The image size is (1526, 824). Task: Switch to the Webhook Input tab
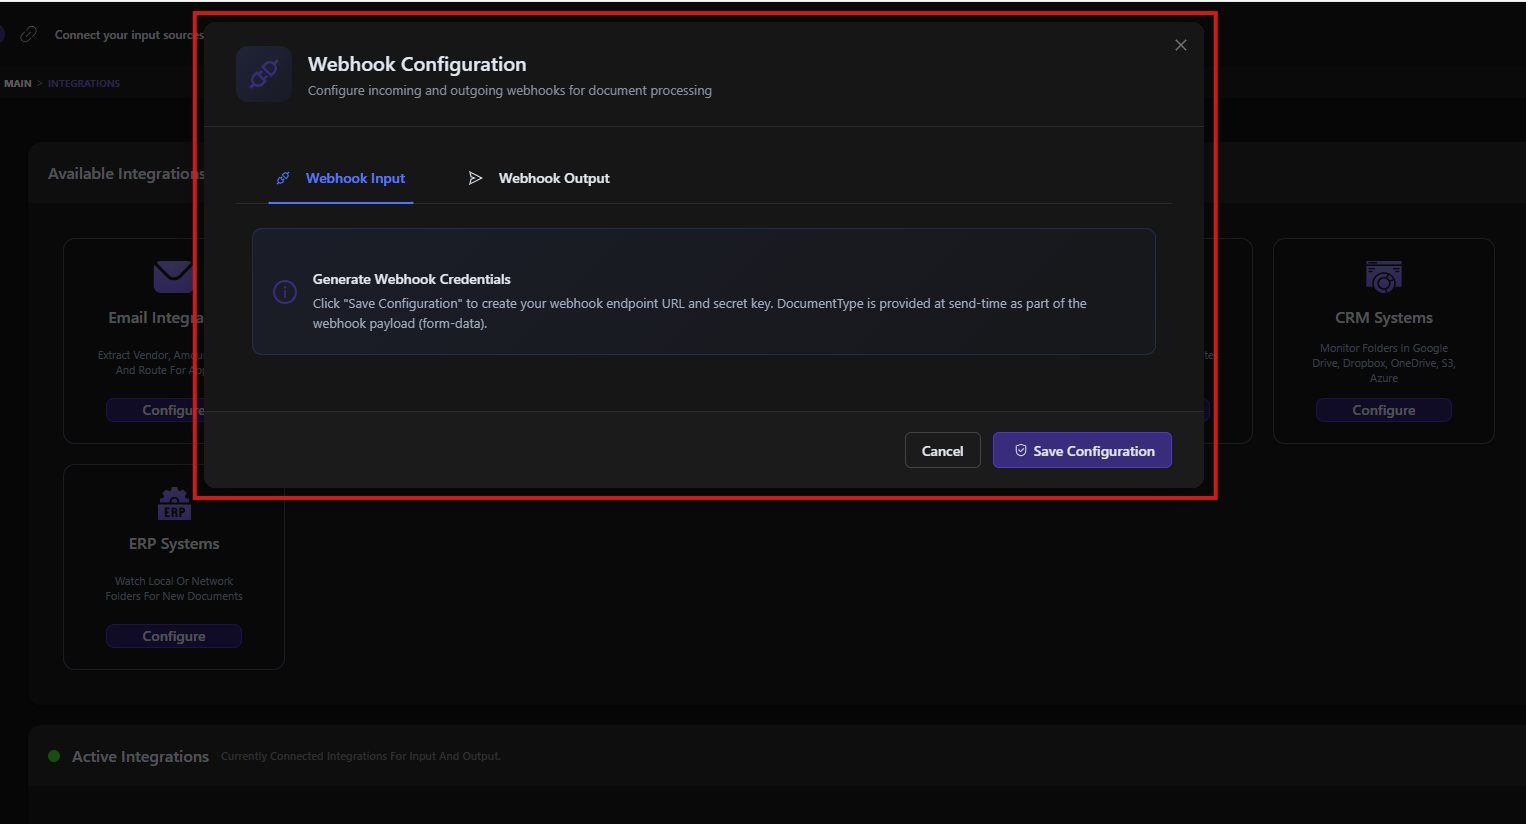[341, 178]
